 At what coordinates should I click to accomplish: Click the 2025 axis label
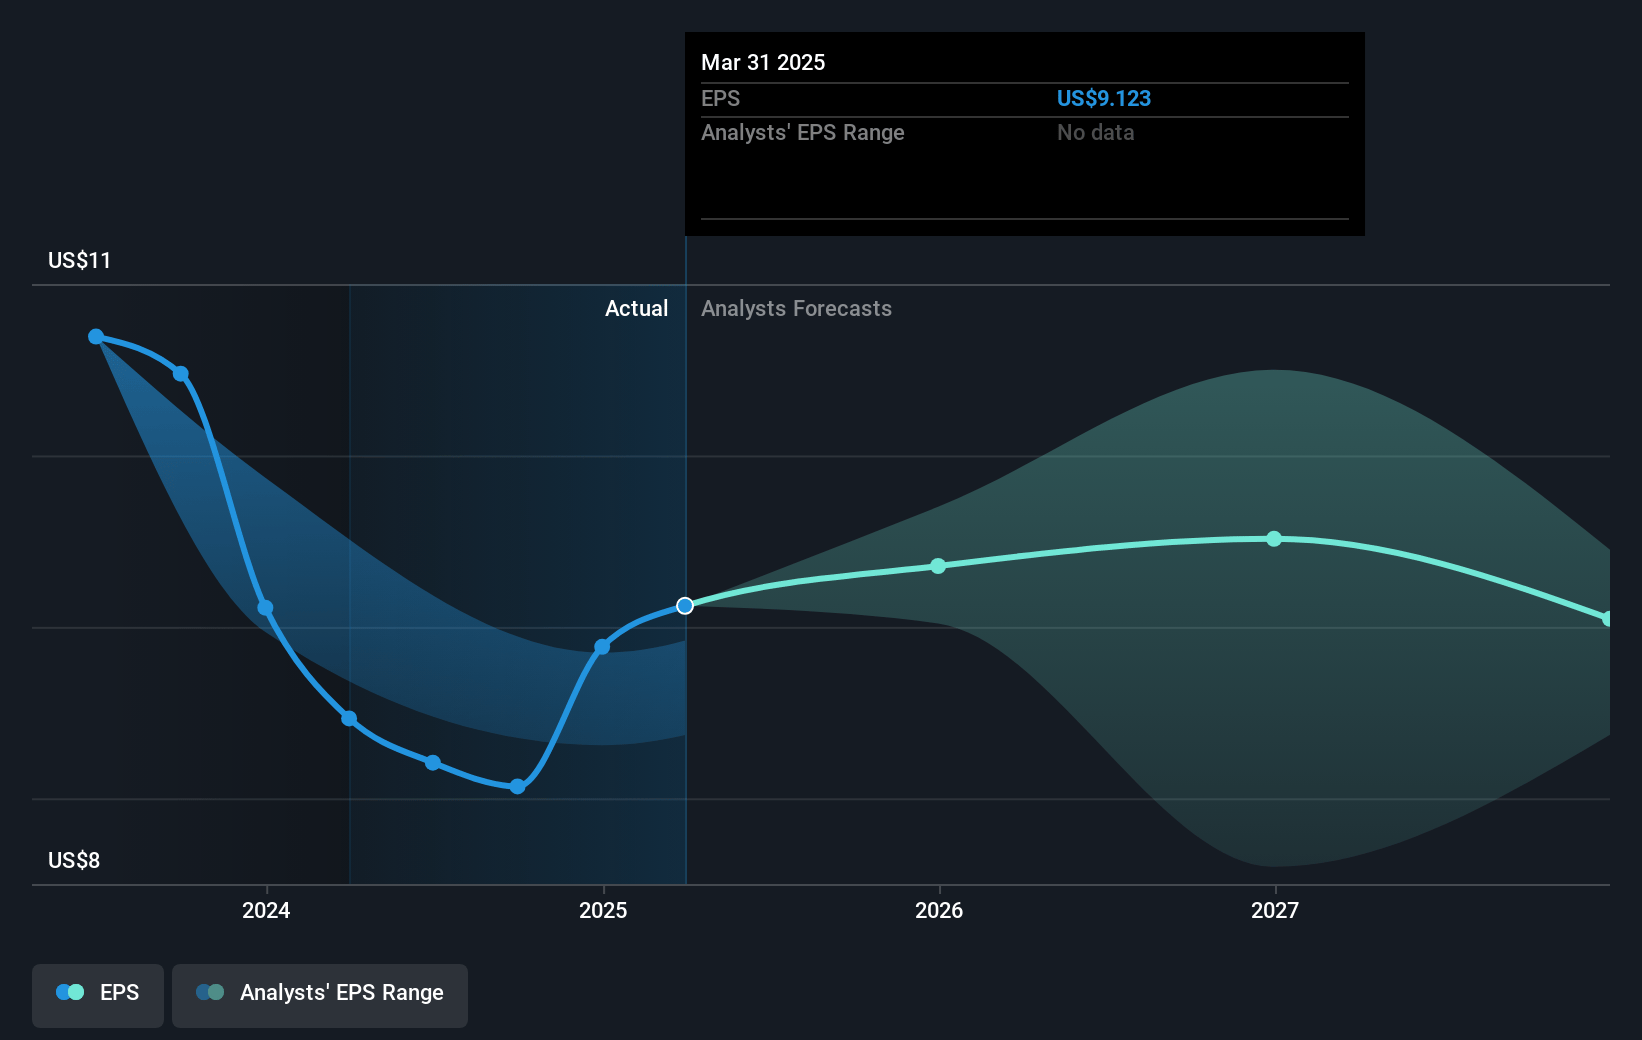point(603,910)
